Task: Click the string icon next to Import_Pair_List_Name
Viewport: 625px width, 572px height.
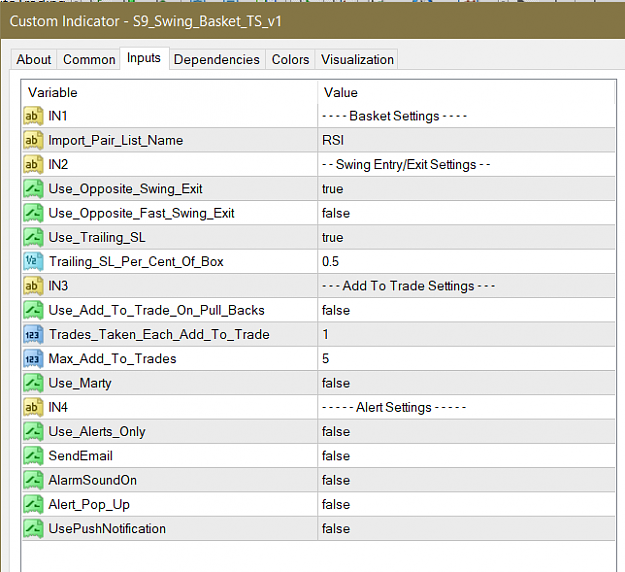Action: [33, 140]
